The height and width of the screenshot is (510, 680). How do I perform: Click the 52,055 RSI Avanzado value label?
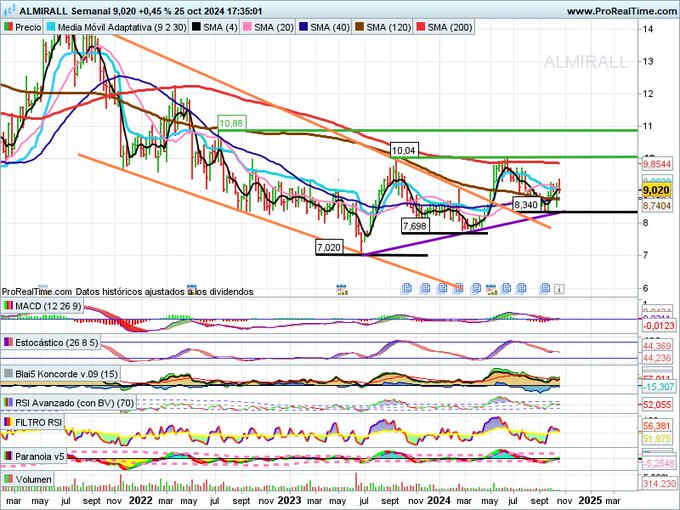[657, 404]
